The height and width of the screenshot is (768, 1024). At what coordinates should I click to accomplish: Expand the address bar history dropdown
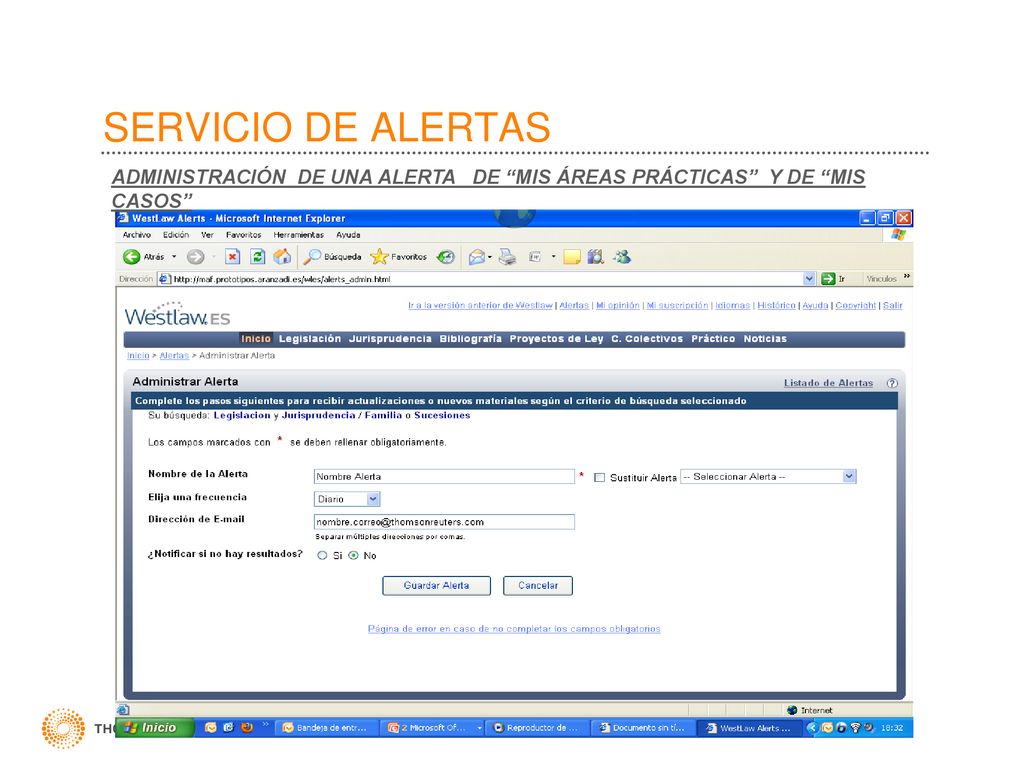pos(809,279)
